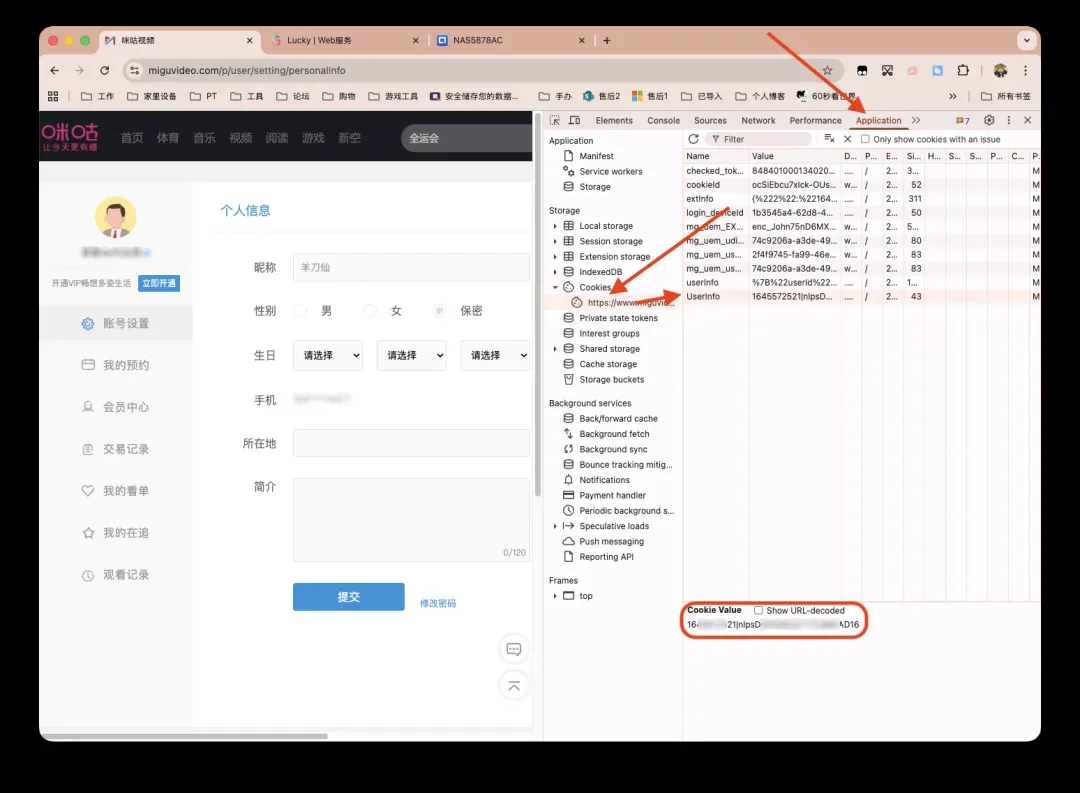Switch to the Network tab in DevTools
1080x793 pixels.
coord(758,120)
